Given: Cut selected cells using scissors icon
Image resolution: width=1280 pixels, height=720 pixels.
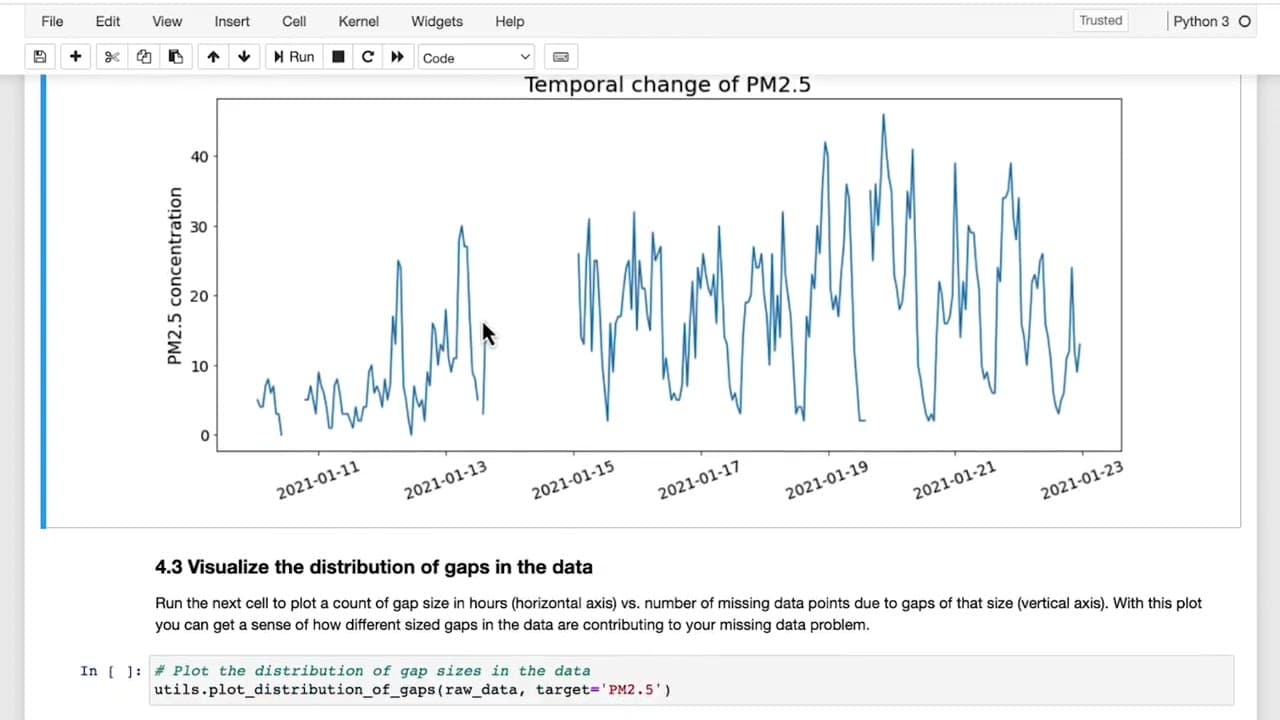Looking at the screenshot, I should pyautogui.click(x=112, y=57).
